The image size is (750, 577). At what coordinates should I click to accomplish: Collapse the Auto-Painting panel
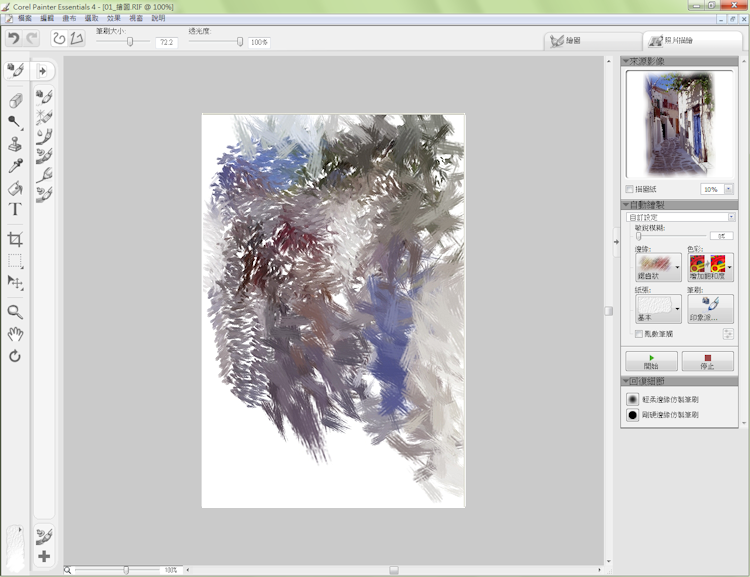tap(626, 205)
